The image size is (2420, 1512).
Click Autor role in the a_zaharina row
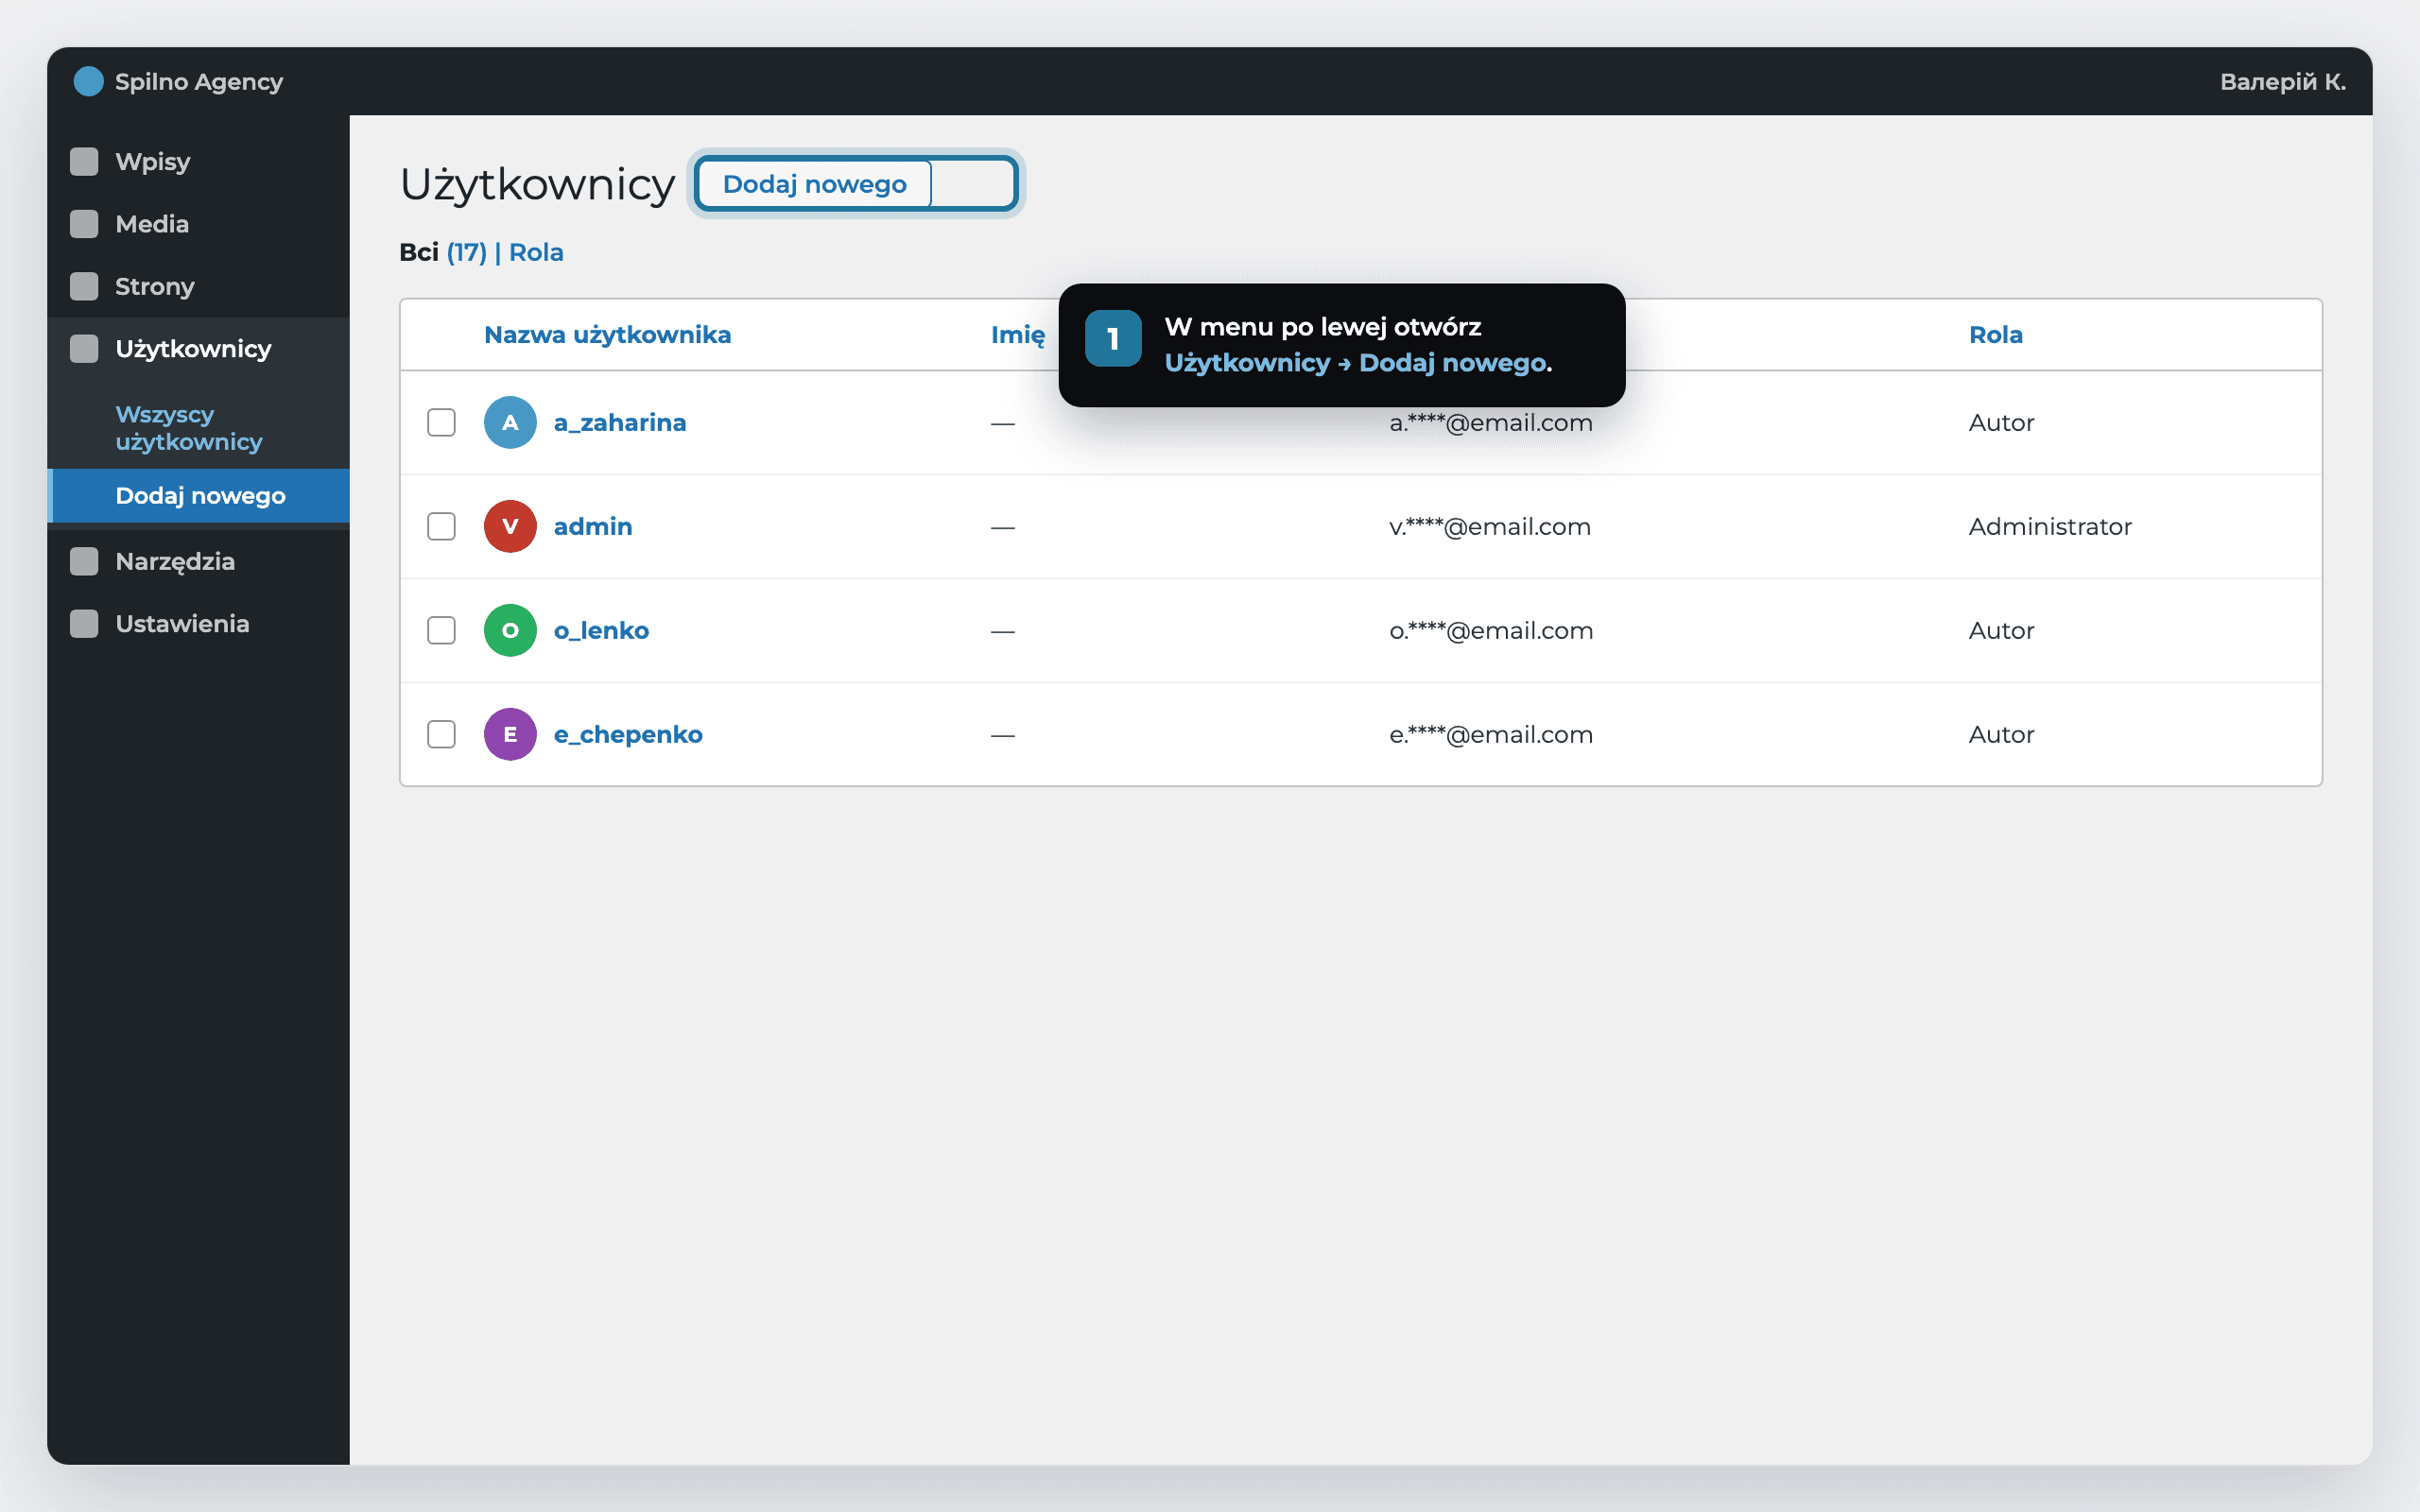pos(2001,422)
